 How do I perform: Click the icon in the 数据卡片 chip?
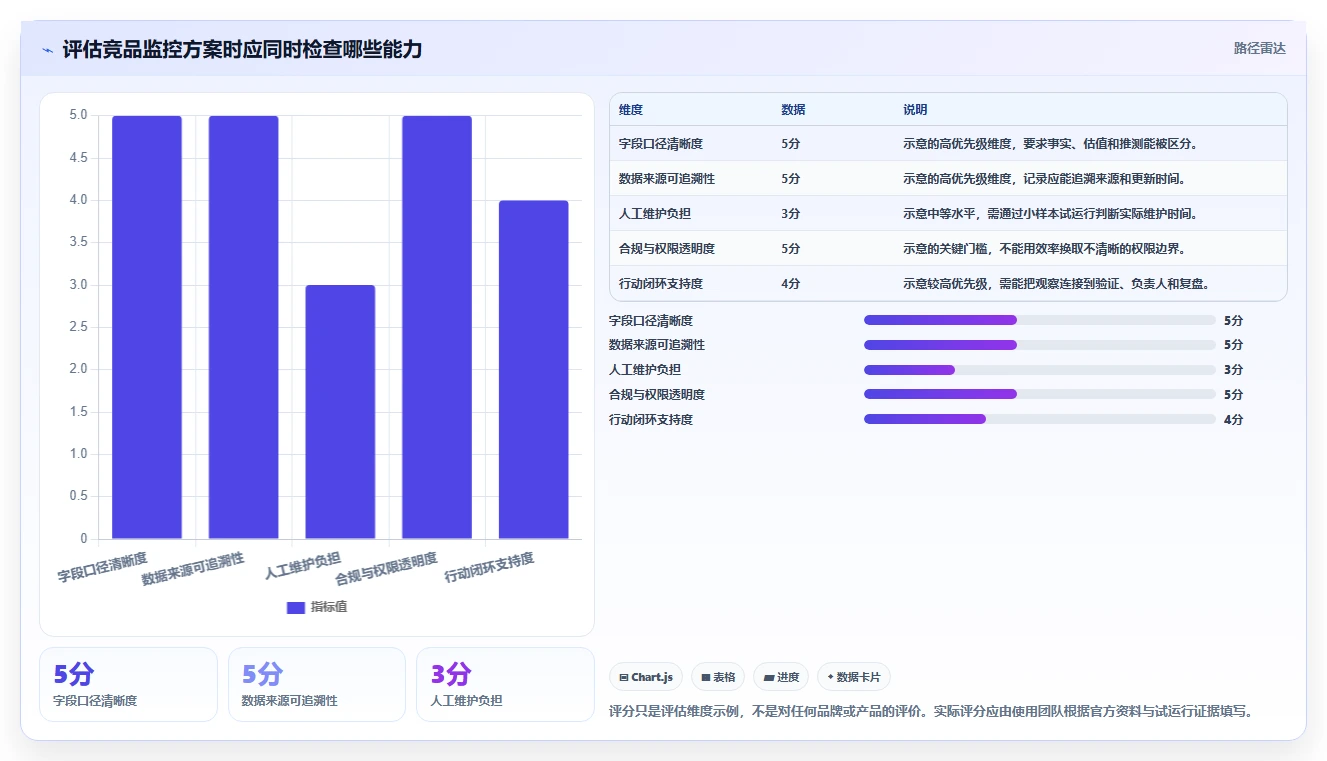(x=830, y=677)
